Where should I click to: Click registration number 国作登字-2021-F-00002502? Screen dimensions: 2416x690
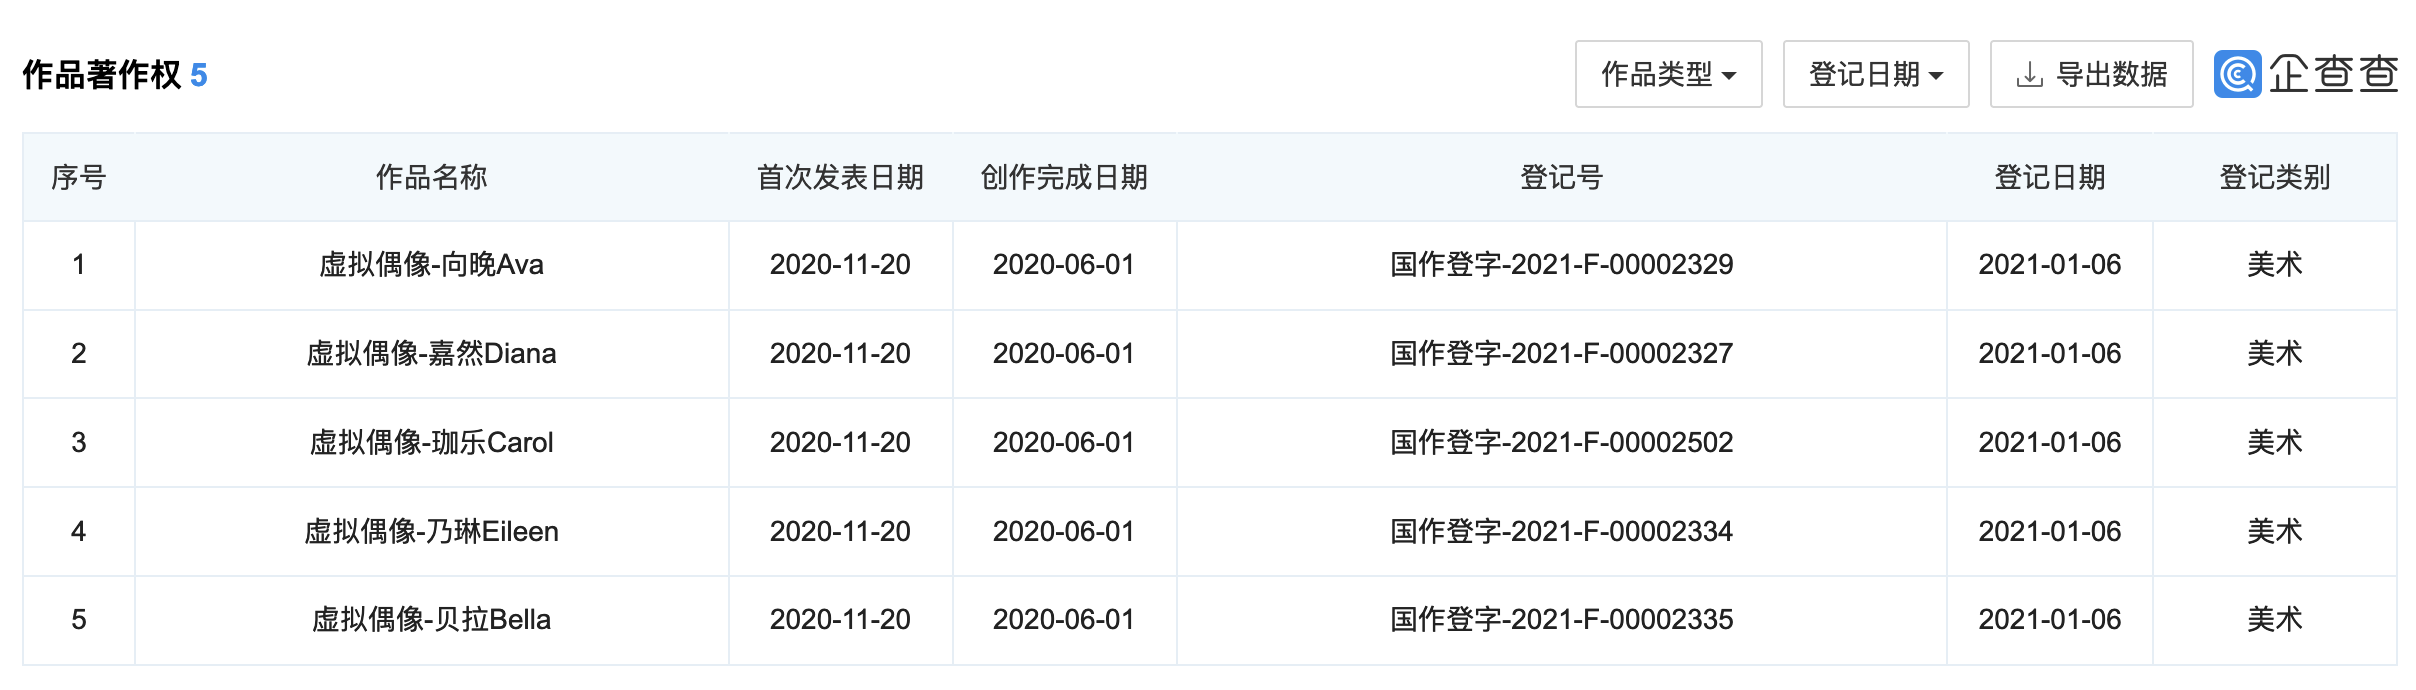[x=1561, y=442]
